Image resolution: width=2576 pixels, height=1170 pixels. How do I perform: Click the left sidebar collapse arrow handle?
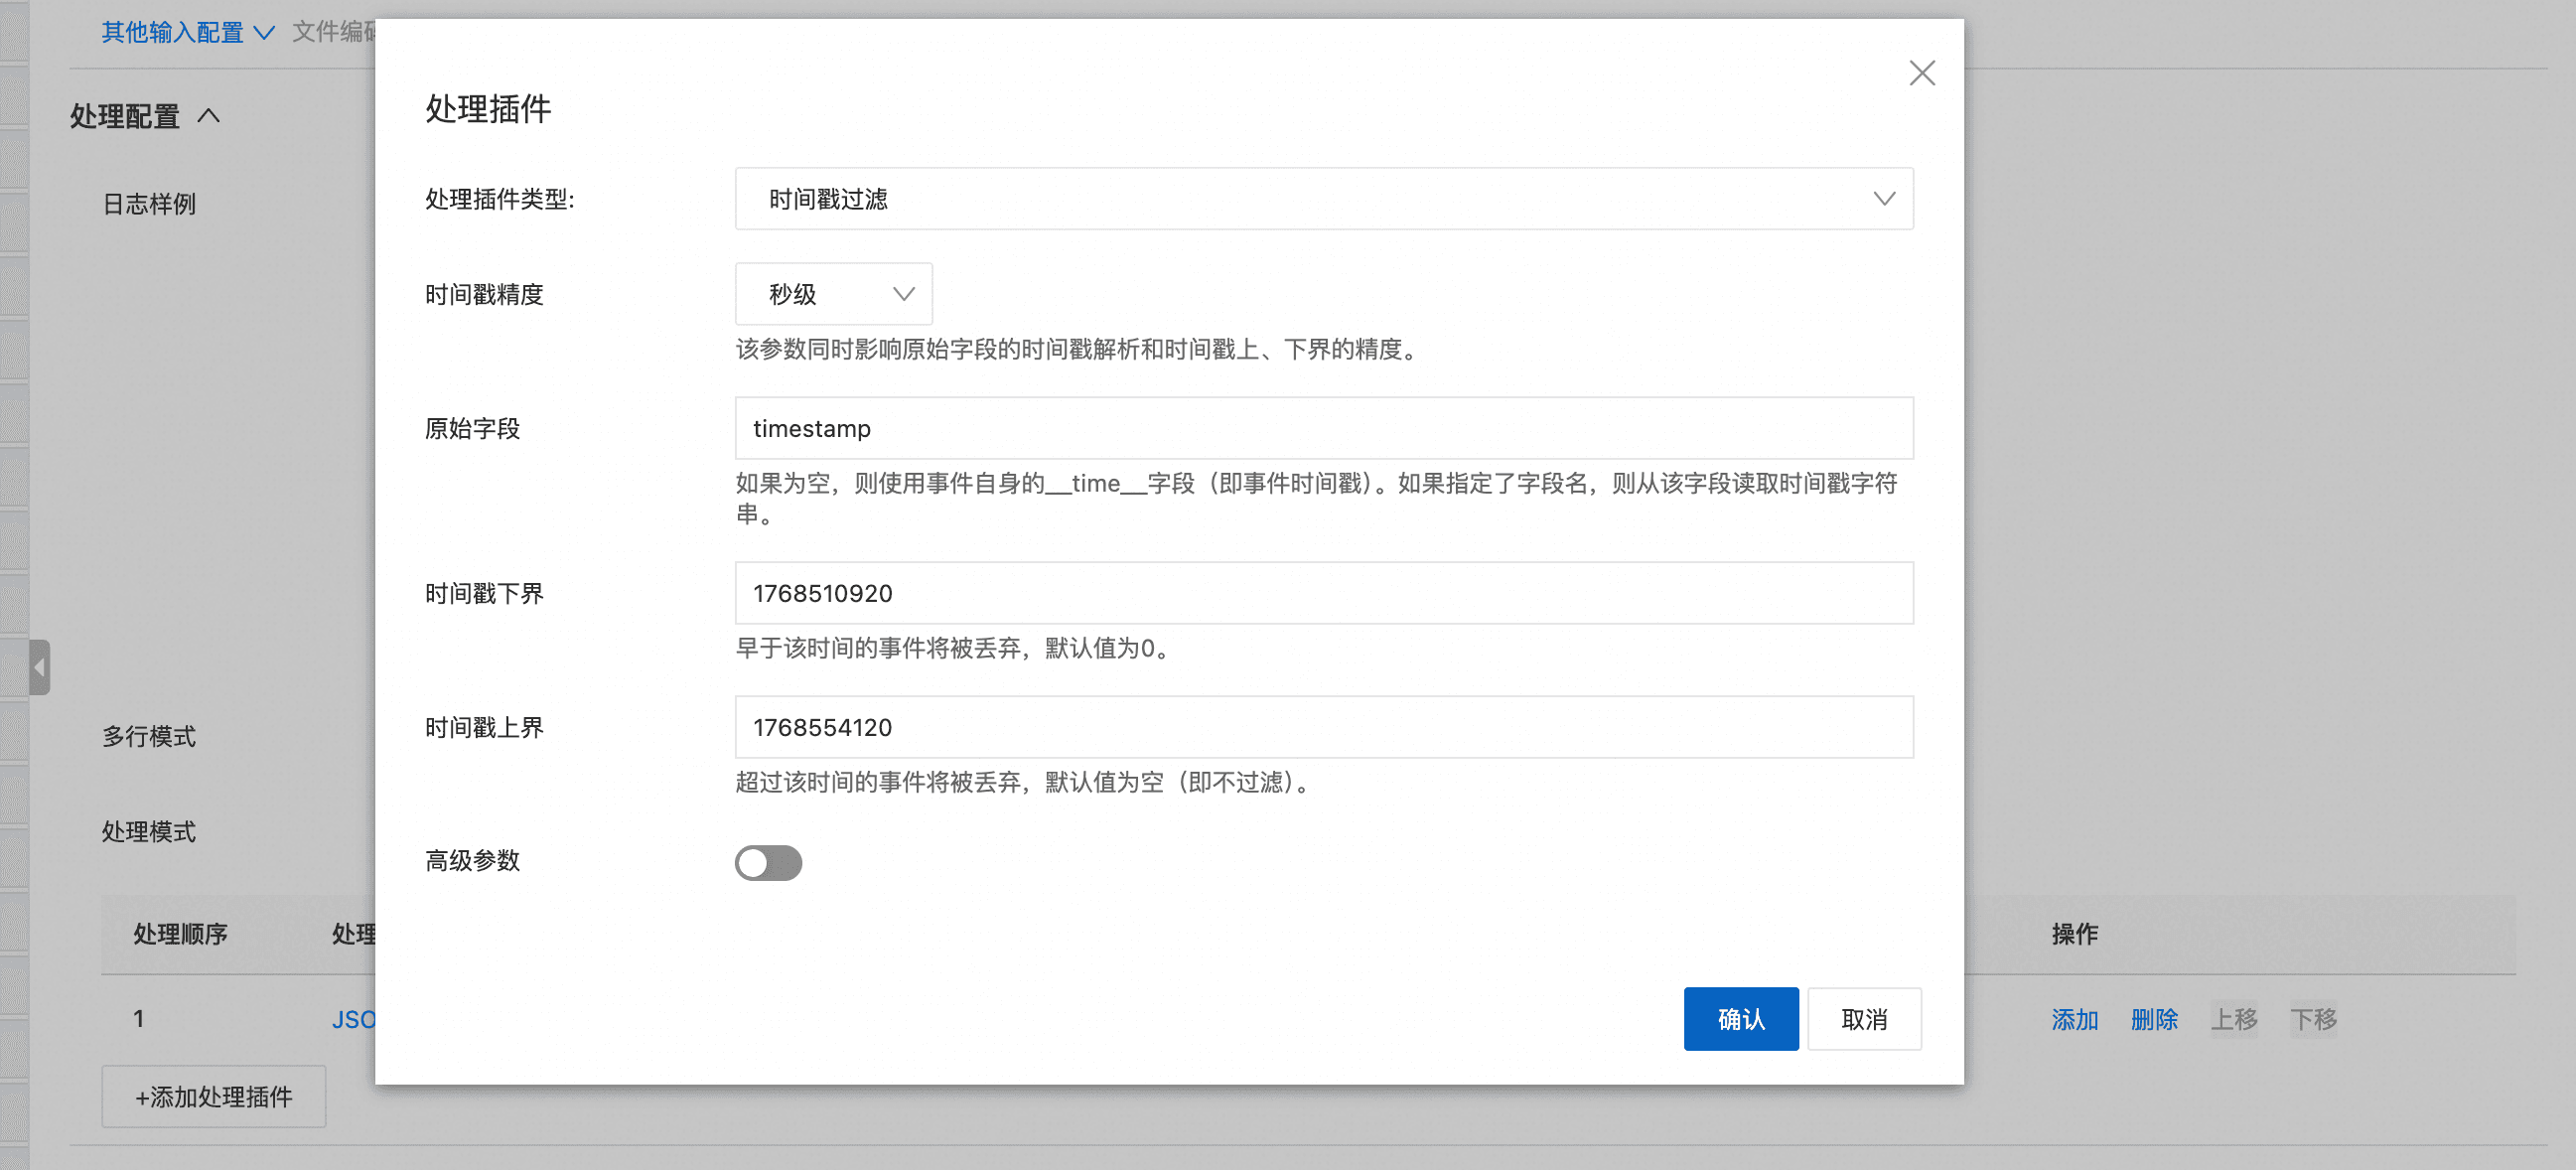(x=39, y=667)
